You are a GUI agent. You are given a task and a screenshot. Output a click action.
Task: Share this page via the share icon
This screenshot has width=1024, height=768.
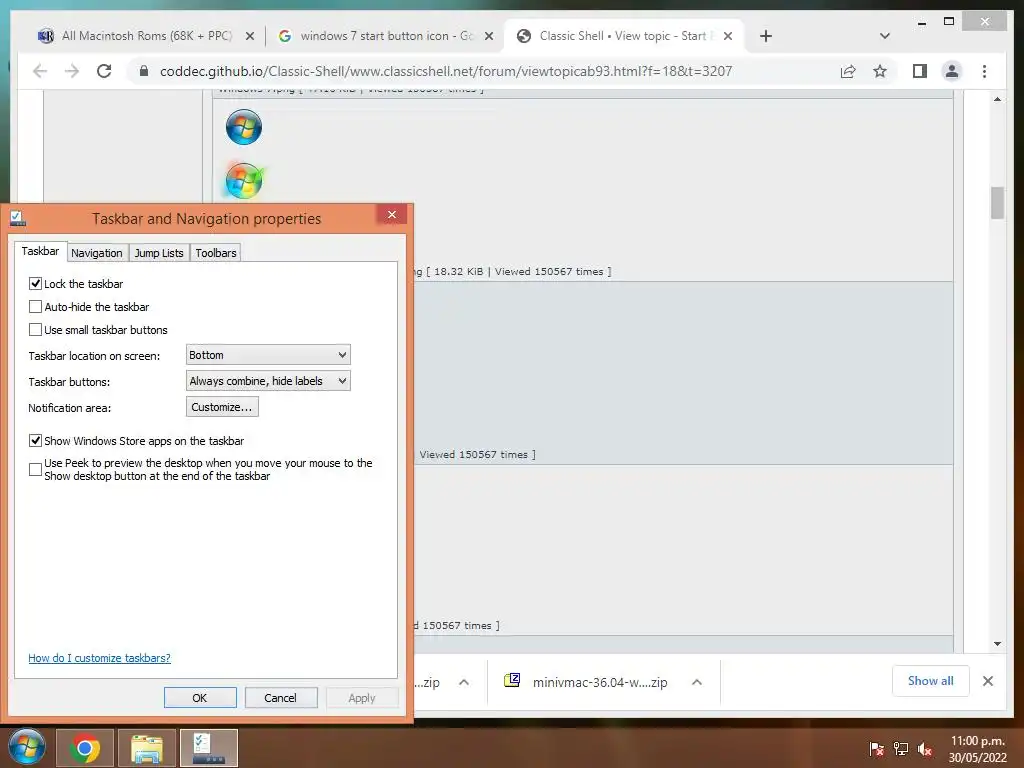(848, 71)
